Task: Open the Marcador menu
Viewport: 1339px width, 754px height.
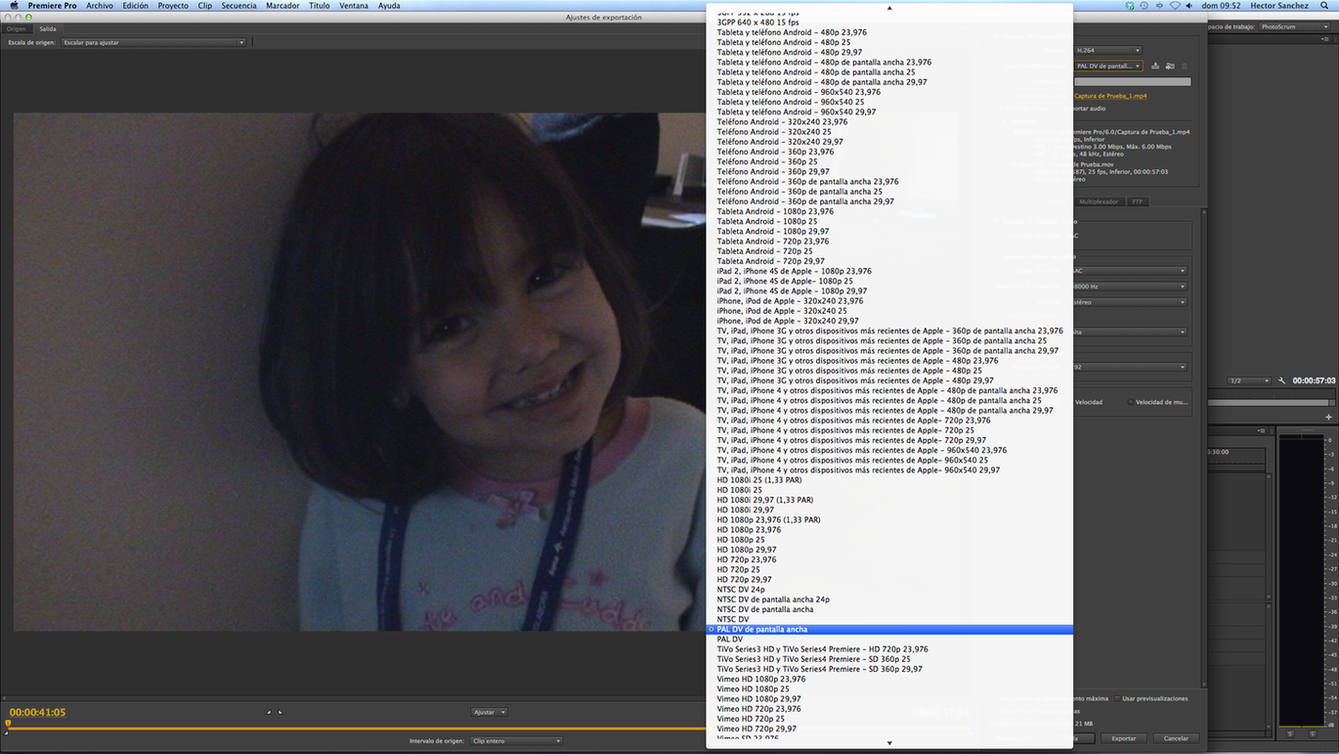Action: [x=283, y=6]
